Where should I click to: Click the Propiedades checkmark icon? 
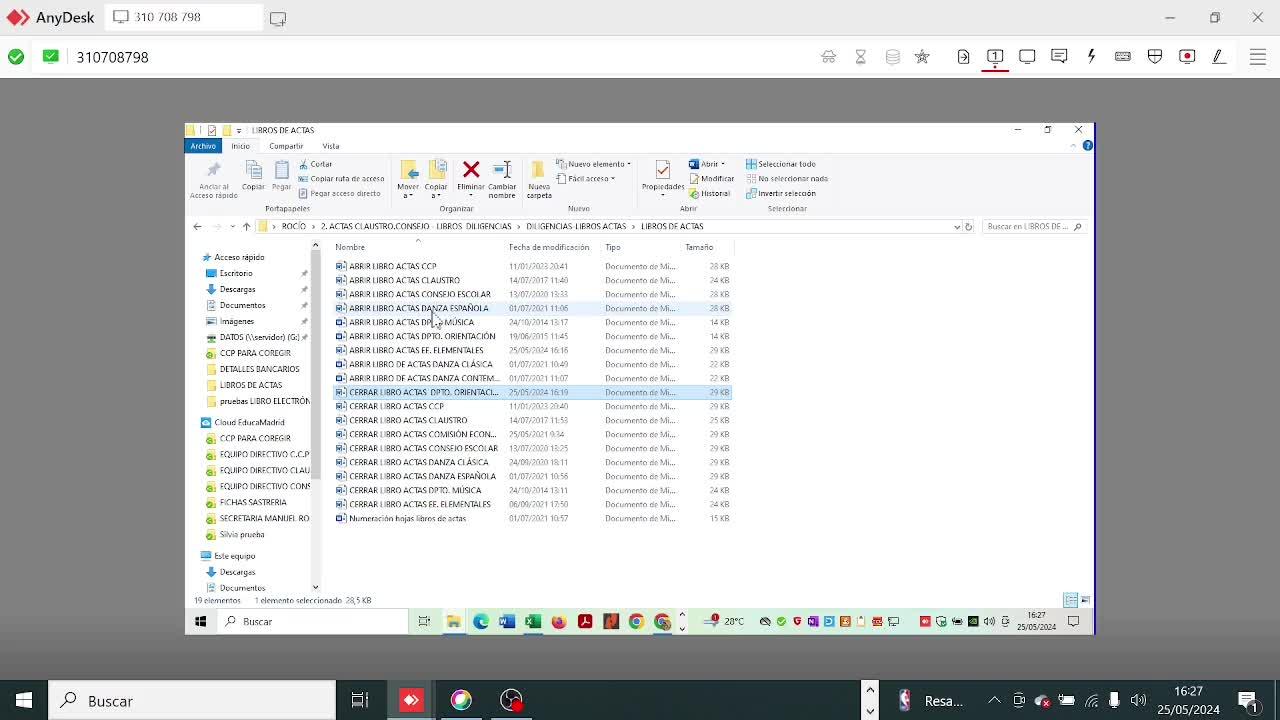point(662,170)
